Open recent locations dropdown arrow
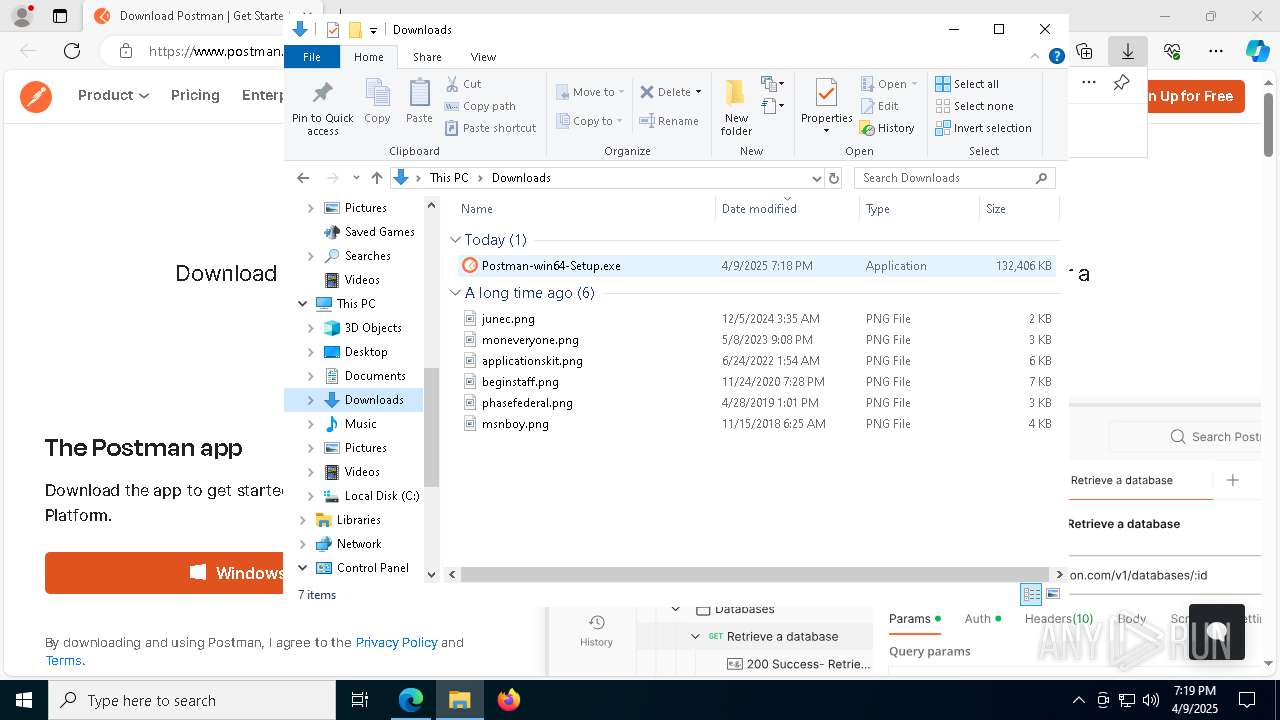The image size is (1280, 720). (x=356, y=178)
